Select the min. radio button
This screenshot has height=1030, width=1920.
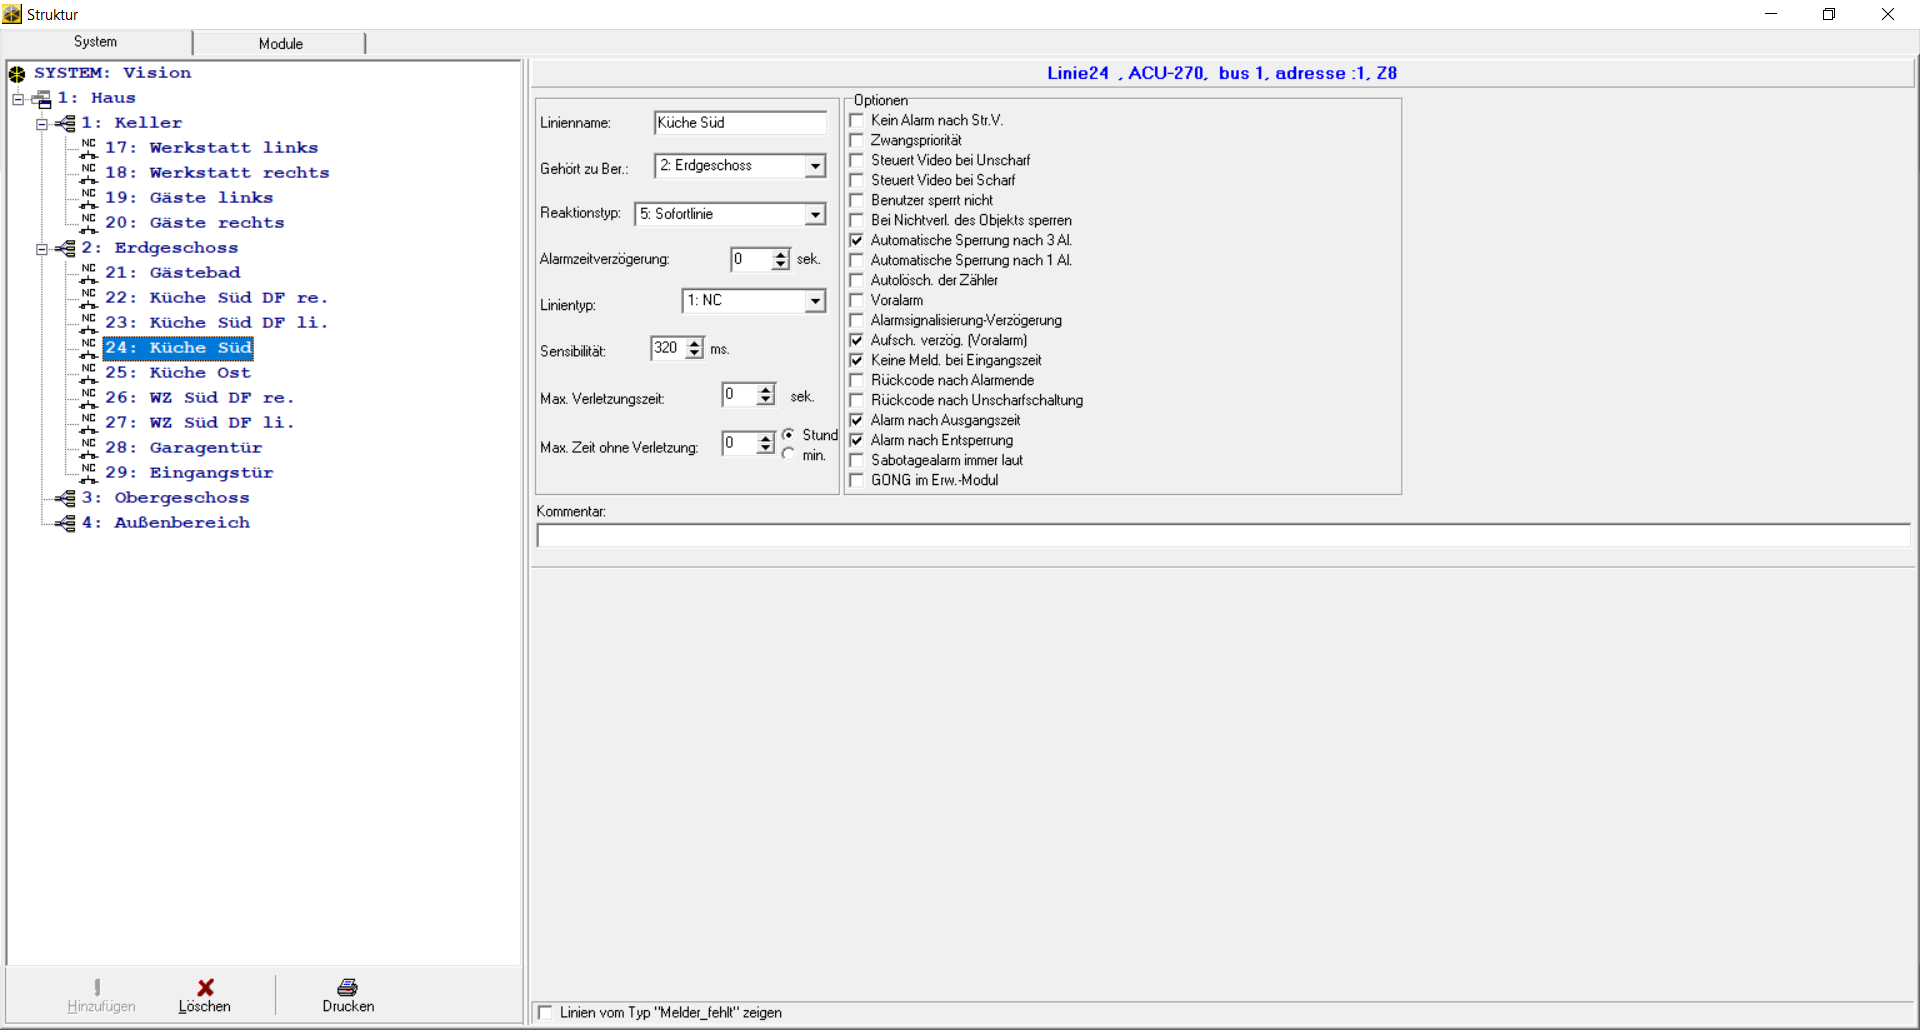coord(789,455)
